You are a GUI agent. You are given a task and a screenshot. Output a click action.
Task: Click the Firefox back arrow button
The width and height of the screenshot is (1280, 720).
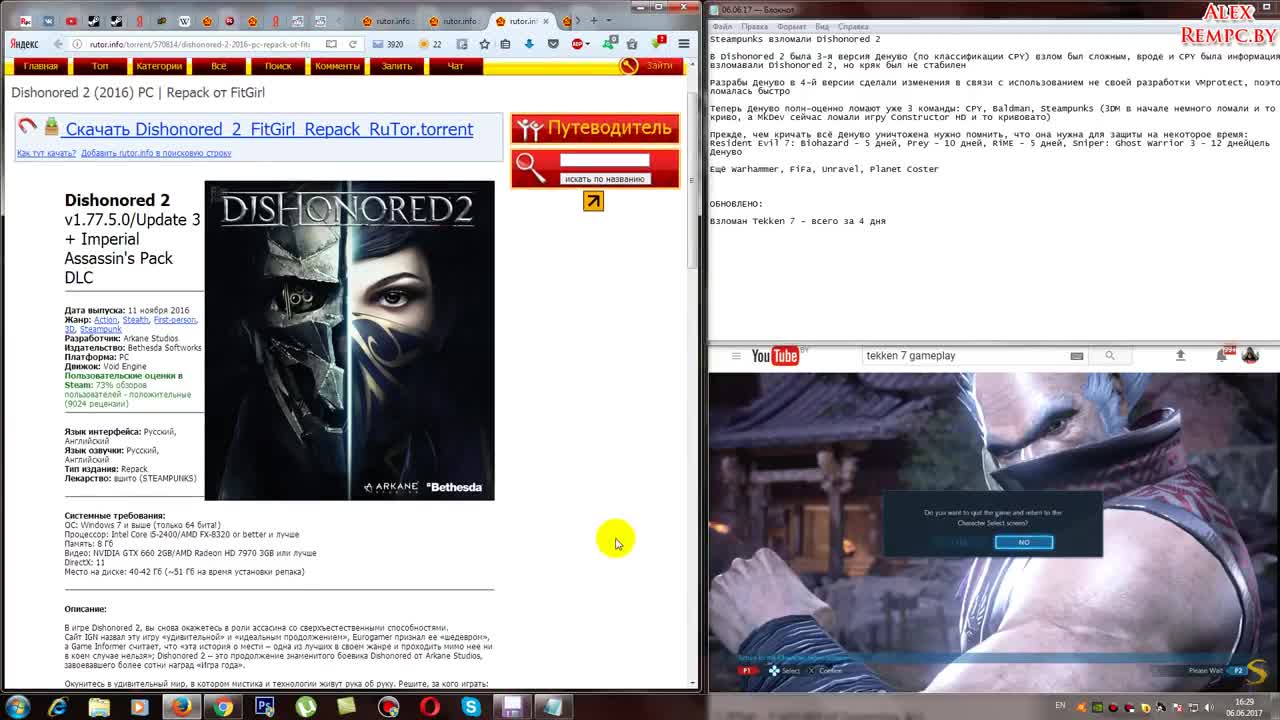pos(58,44)
